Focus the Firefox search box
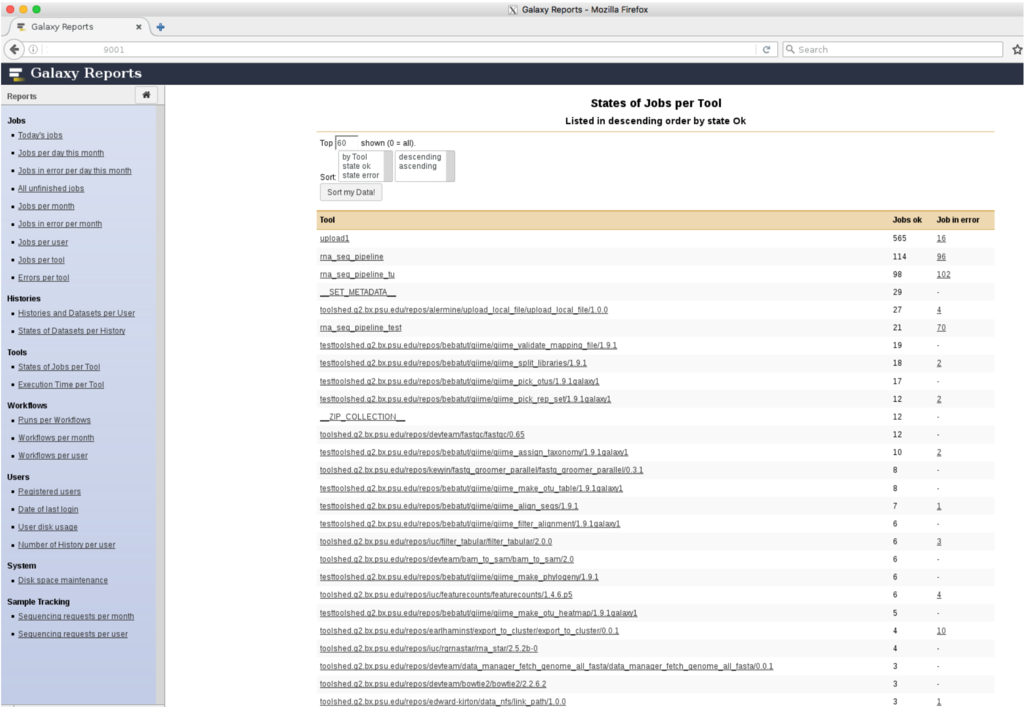Screen dimensions: 1024x707 [893, 50]
